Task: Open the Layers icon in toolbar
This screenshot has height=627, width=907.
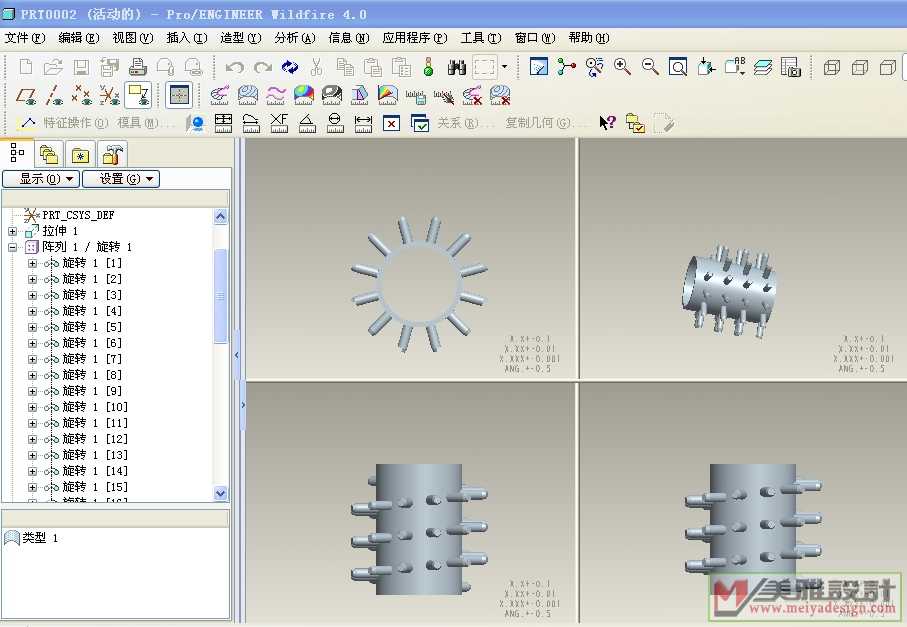Action: [763, 67]
